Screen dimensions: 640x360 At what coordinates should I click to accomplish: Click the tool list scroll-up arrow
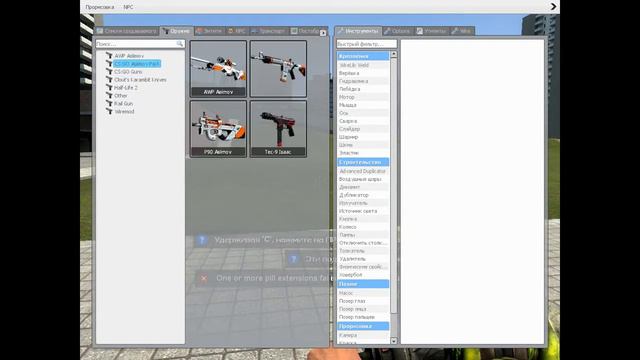(393, 54)
